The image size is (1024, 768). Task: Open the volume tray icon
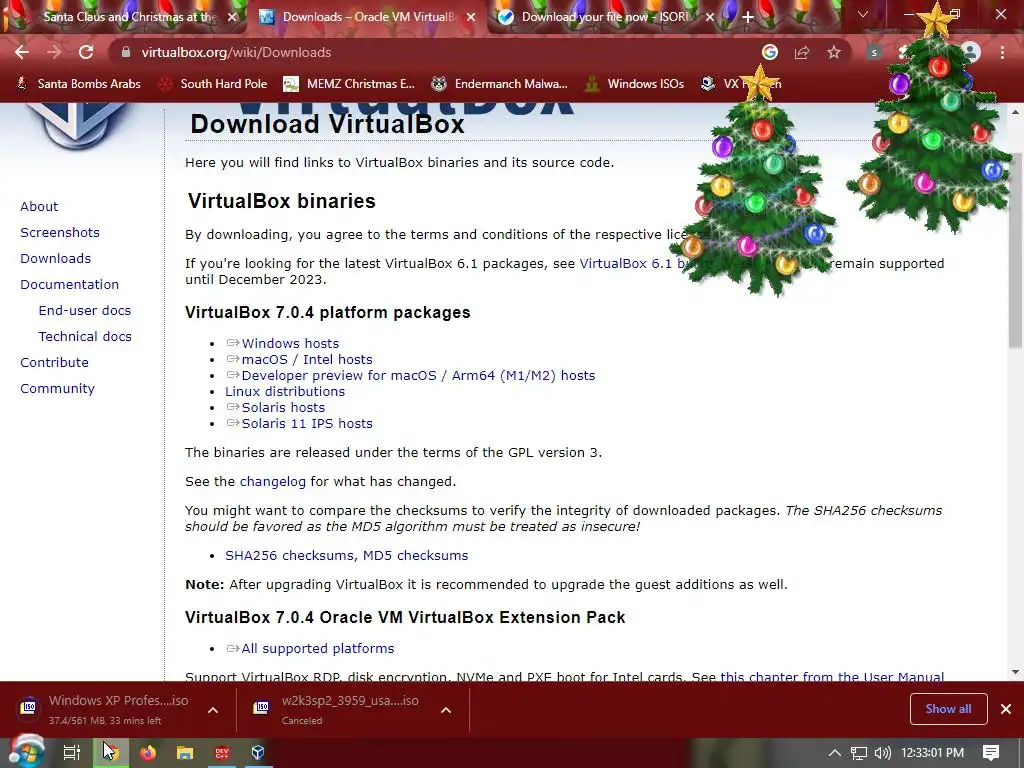(883, 753)
